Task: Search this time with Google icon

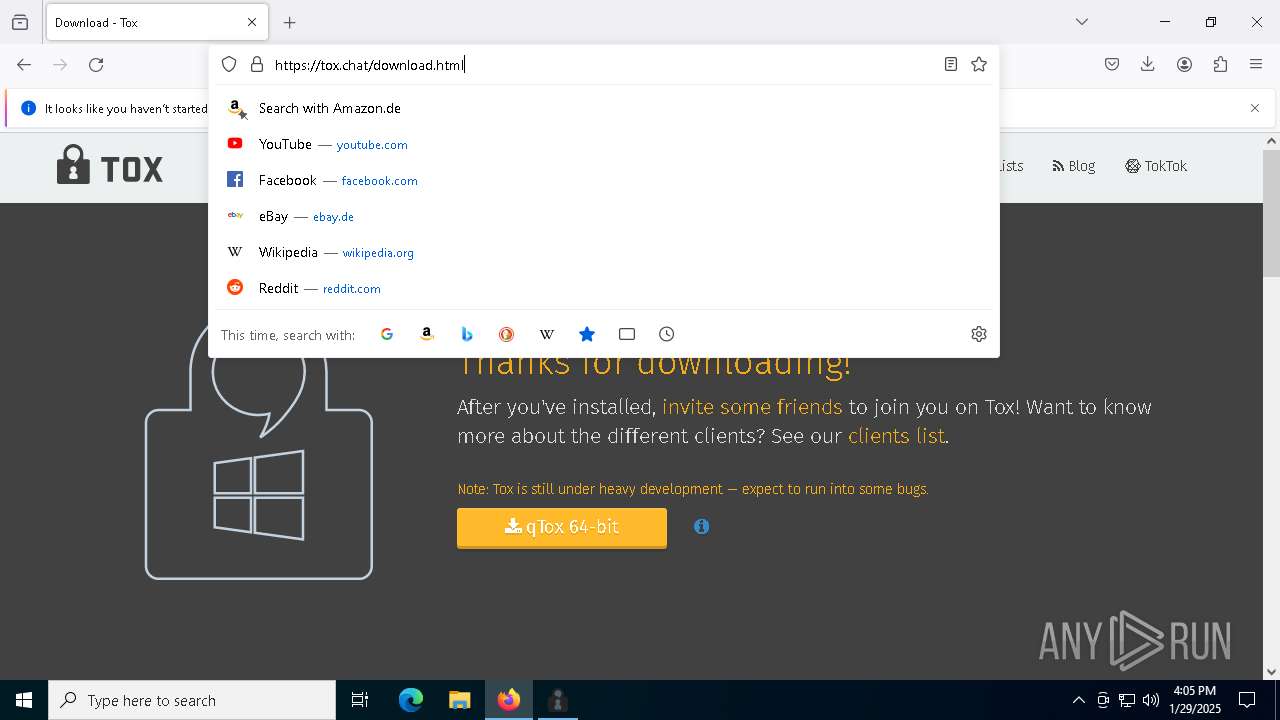Action: click(x=387, y=334)
